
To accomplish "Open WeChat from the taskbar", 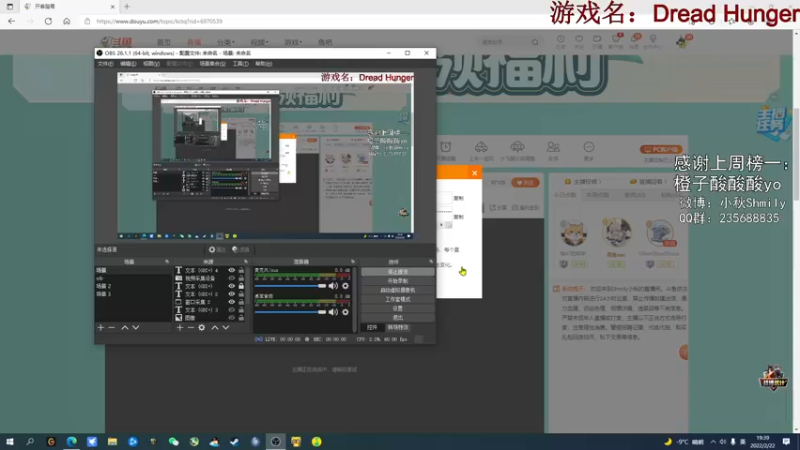I will 173,442.
